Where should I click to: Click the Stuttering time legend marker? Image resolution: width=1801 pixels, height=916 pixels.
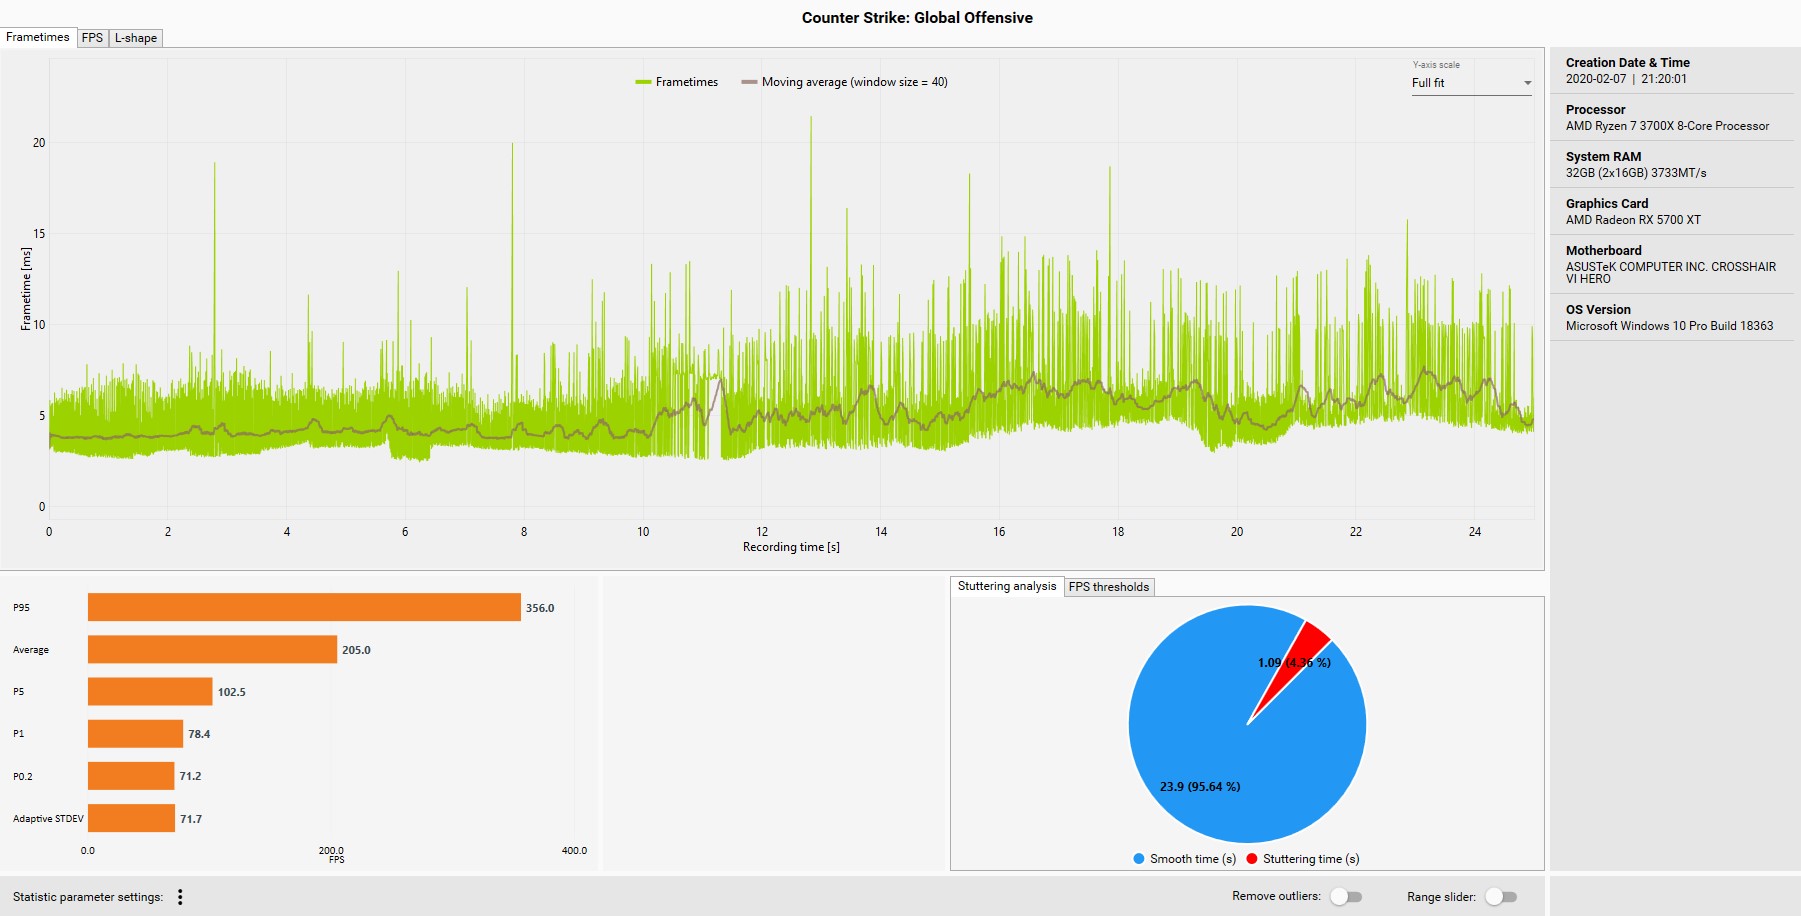coord(1252,859)
